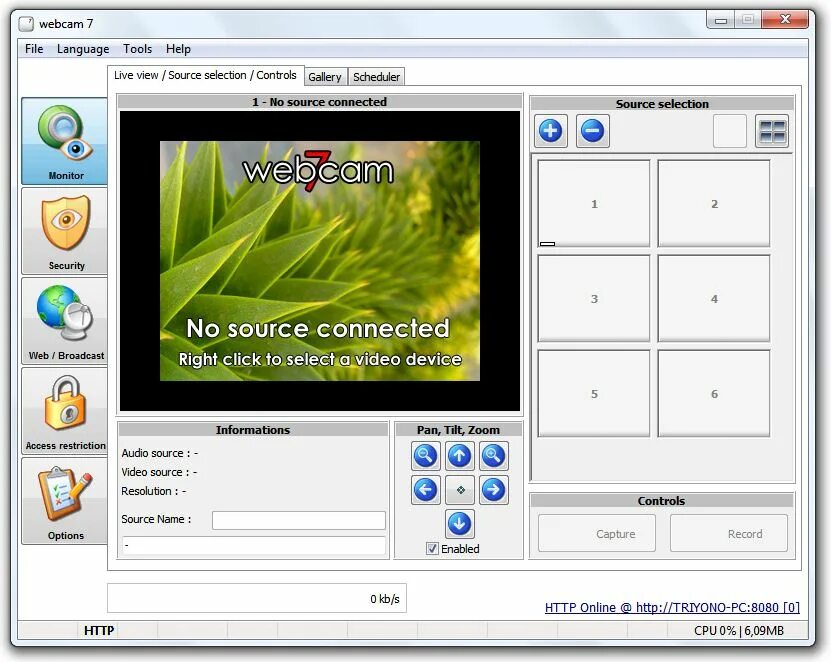The width and height of the screenshot is (831, 662).
Task: Select source slot 5
Action: (594, 393)
